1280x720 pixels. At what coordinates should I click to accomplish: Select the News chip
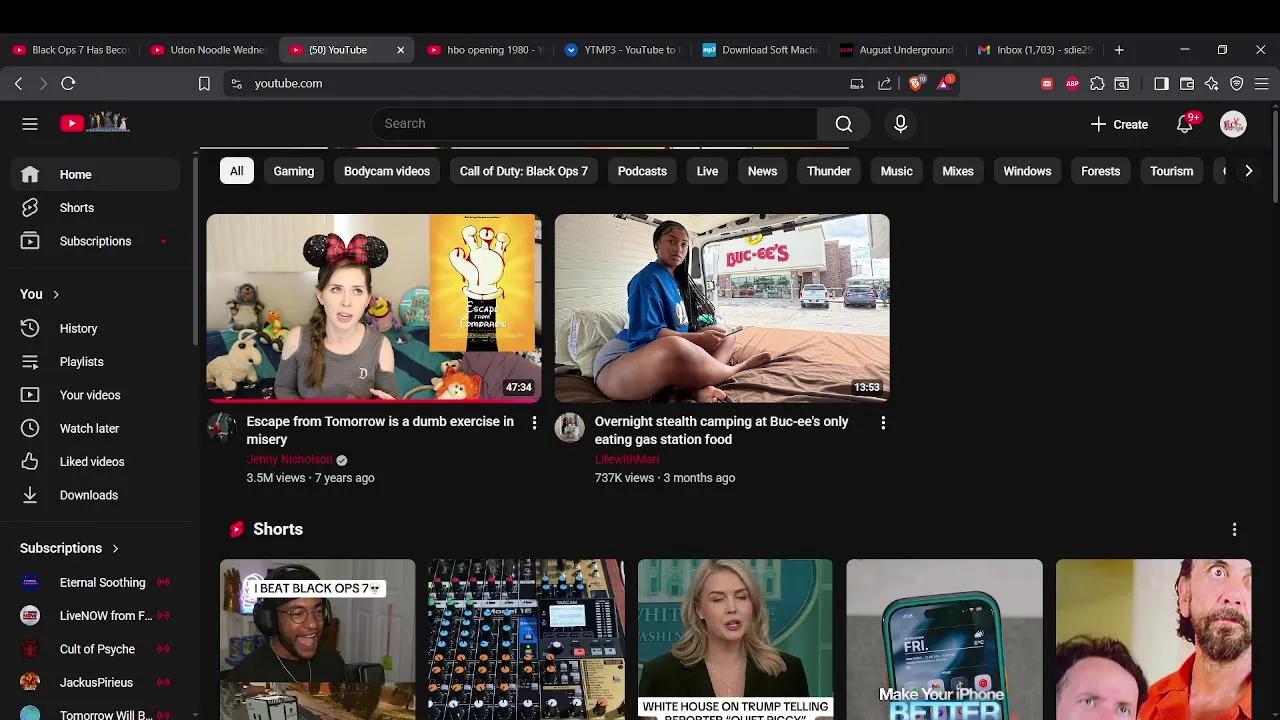[762, 171]
